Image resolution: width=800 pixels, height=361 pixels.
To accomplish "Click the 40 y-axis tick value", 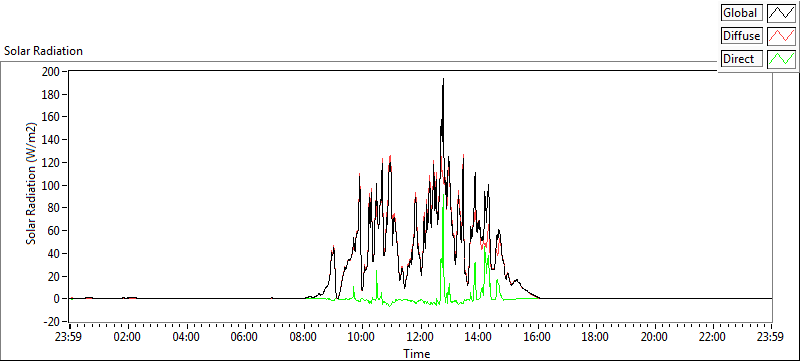I will click(54, 254).
